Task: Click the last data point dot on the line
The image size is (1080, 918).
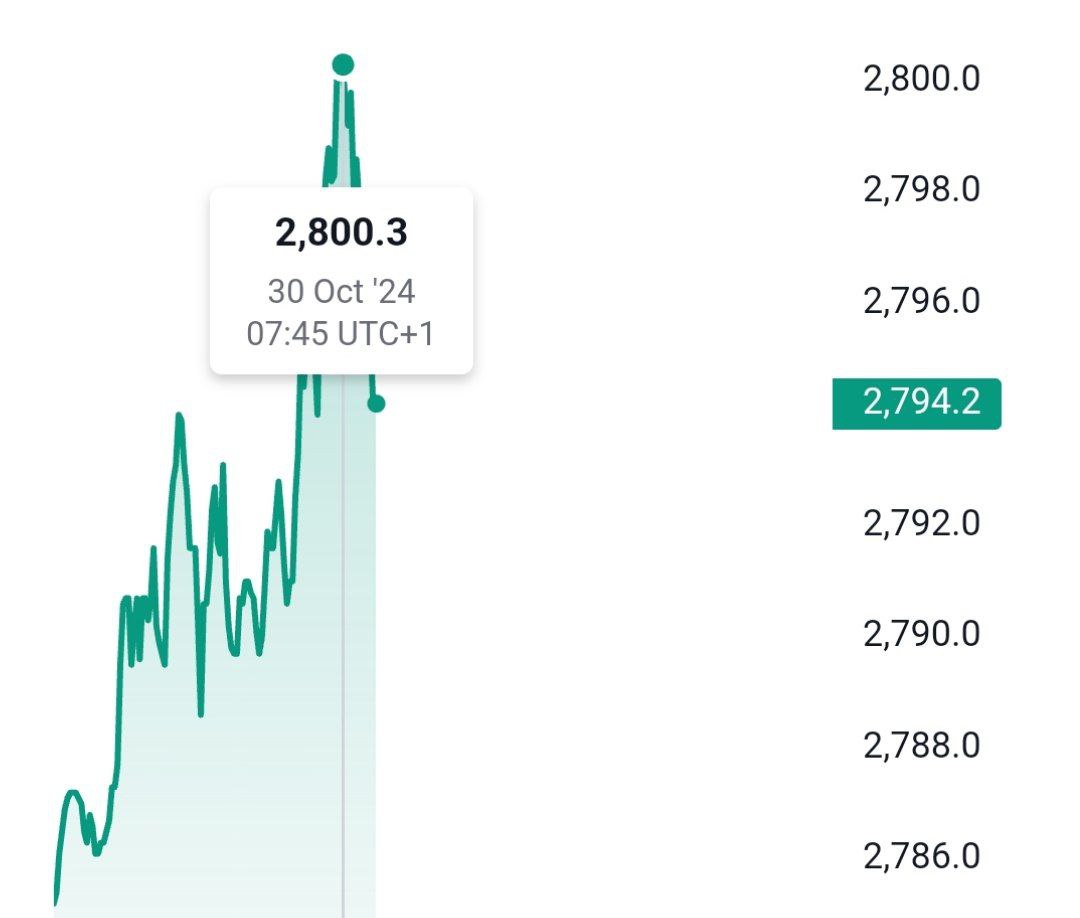Action: (376, 404)
